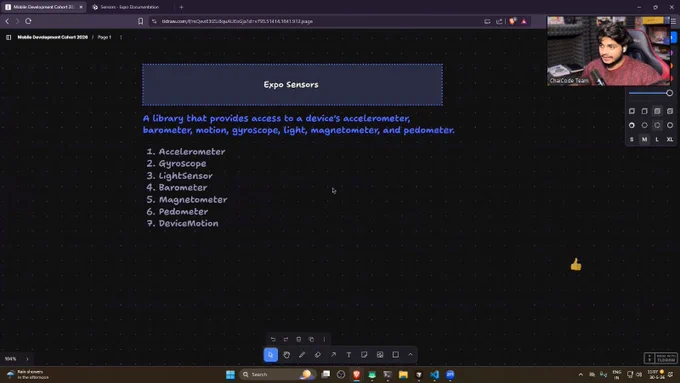This screenshot has height=383, width=680.
Task: Click the taskbar Search box
Action: tap(277, 374)
